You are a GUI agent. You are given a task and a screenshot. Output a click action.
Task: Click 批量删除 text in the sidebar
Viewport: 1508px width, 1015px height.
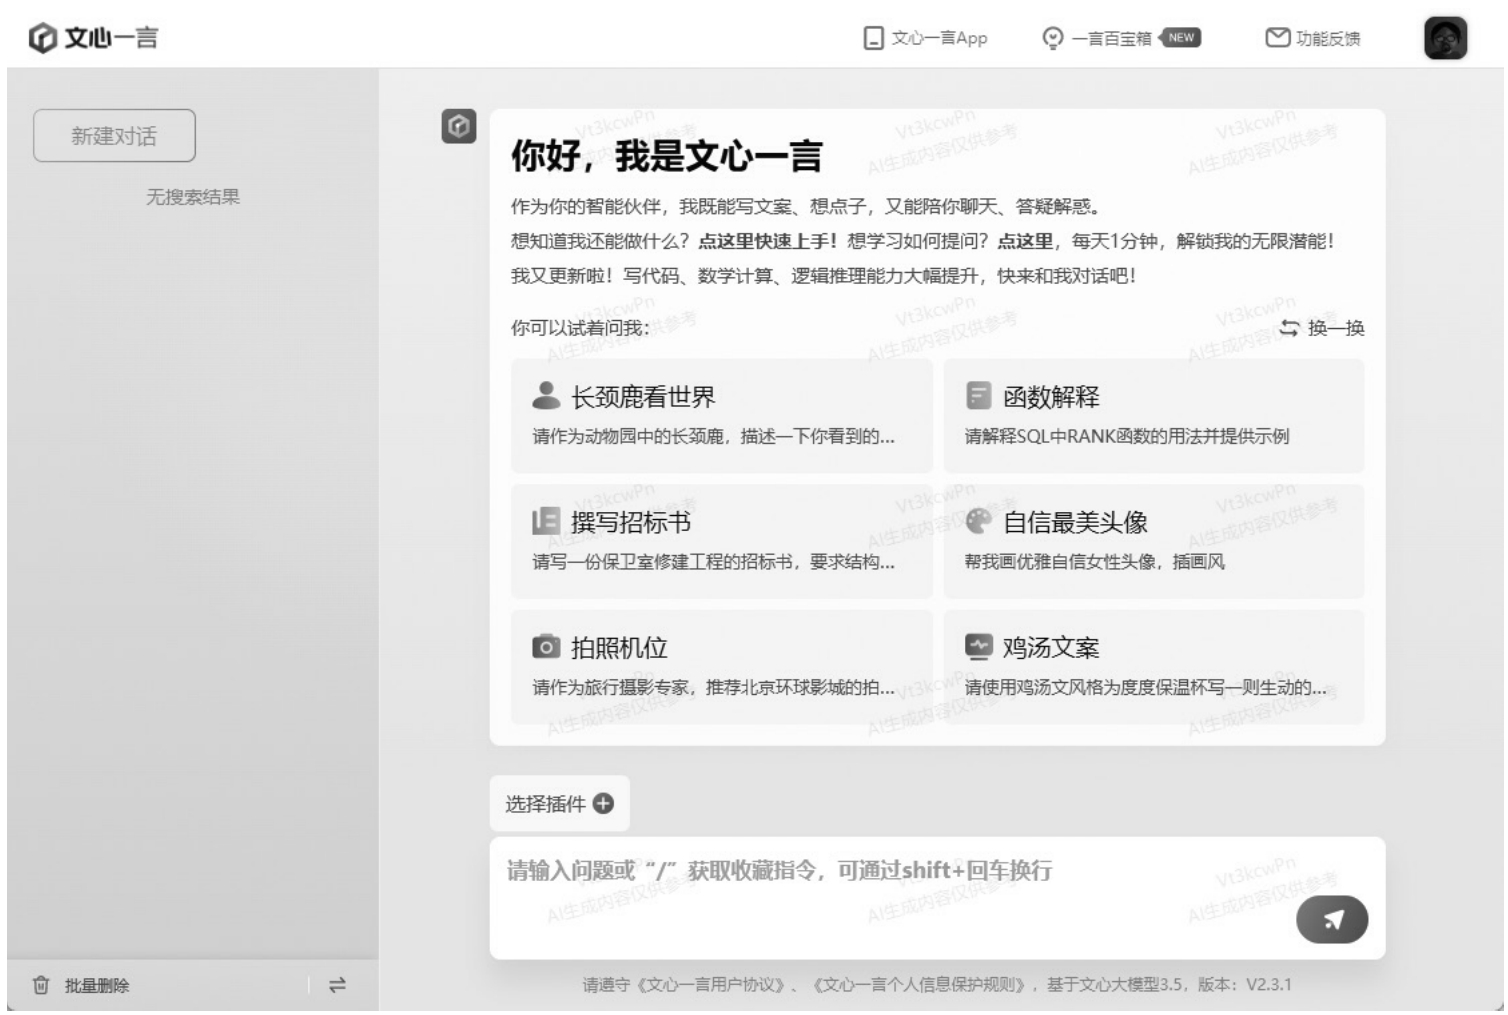pyautogui.click(x=97, y=985)
